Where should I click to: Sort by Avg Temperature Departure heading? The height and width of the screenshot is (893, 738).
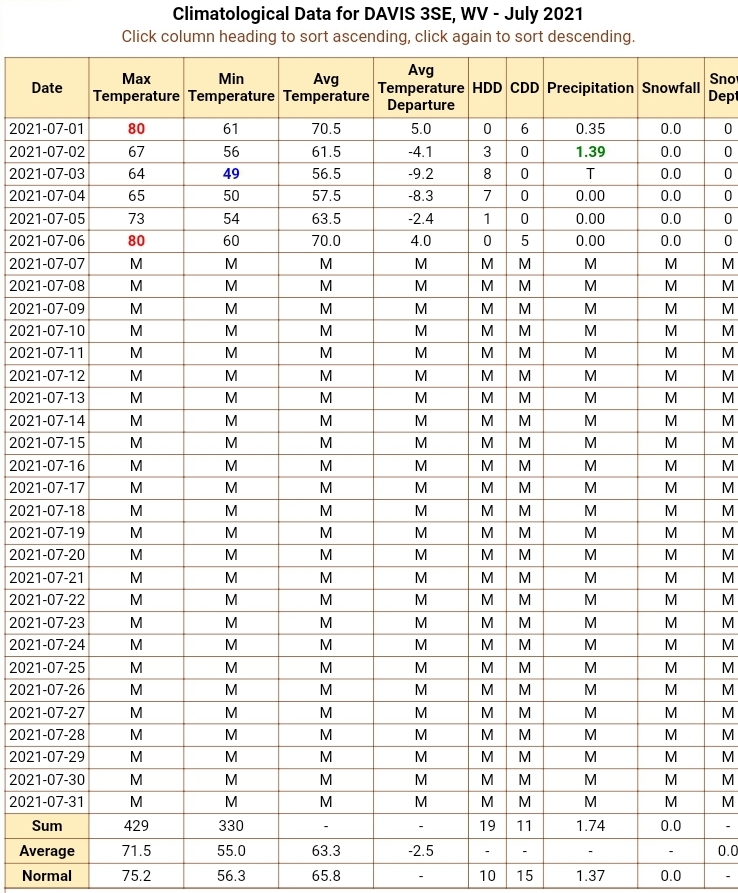point(421,88)
